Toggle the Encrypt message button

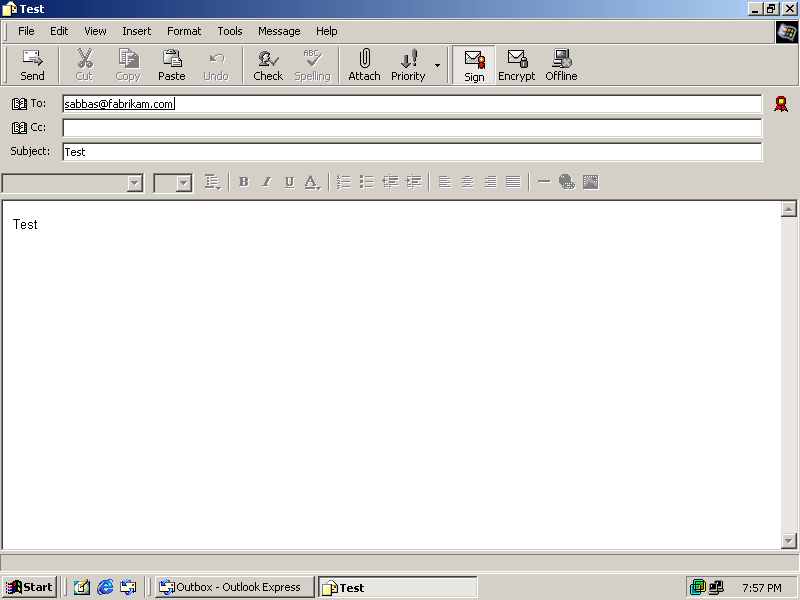click(516, 65)
